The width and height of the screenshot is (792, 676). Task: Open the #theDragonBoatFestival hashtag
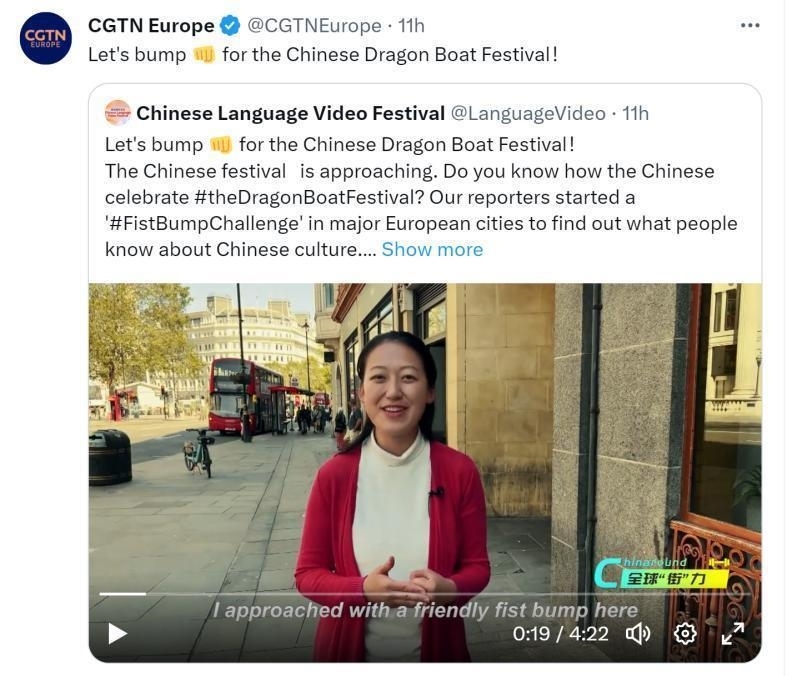pyautogui.click(x=309, y=197)
